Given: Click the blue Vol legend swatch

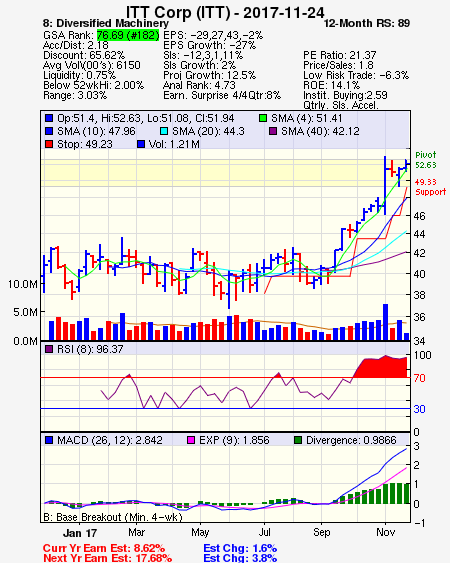Looking at the screenshot, I should pyautogui.click(x=141, y=144).
